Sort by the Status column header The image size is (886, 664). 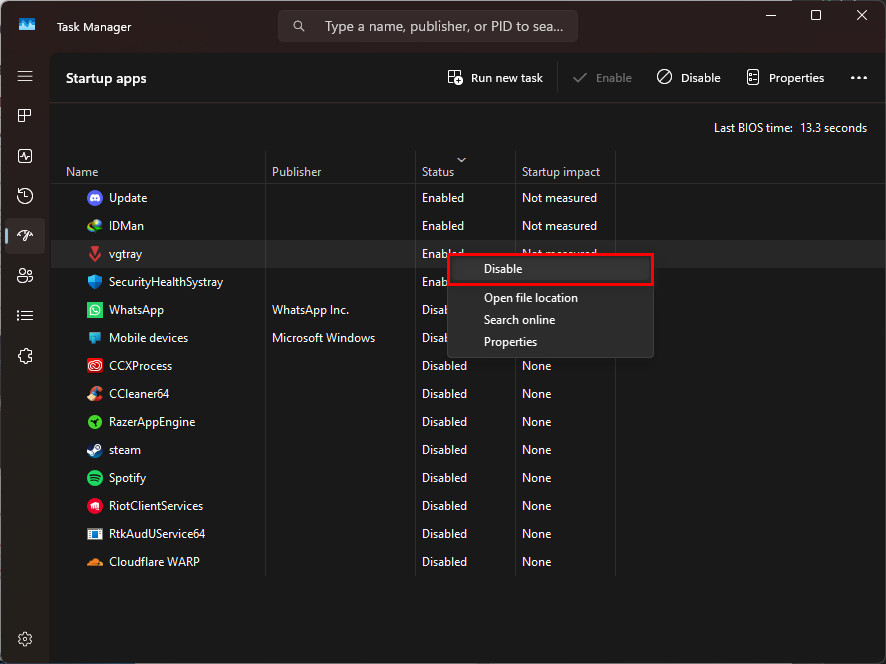[438, 172]
